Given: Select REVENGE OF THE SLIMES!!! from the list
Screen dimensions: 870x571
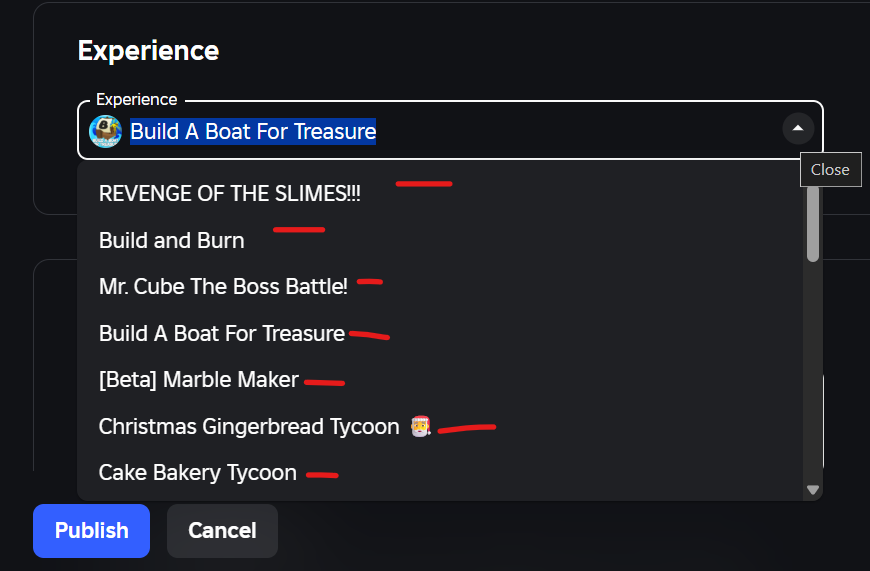Looking at the screenshot, I should 229,194.
